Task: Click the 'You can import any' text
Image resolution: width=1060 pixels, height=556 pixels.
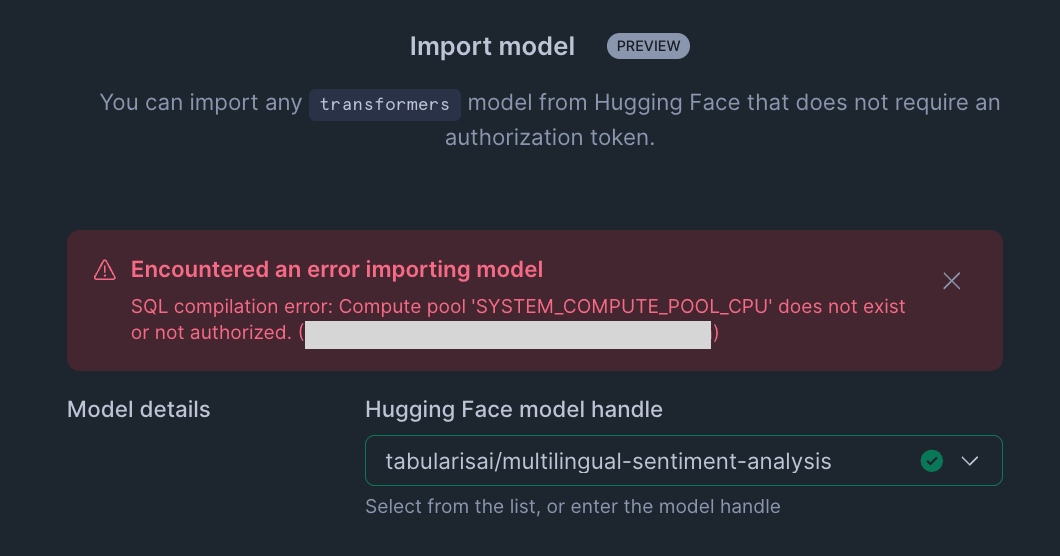Action: coord(200,103)
